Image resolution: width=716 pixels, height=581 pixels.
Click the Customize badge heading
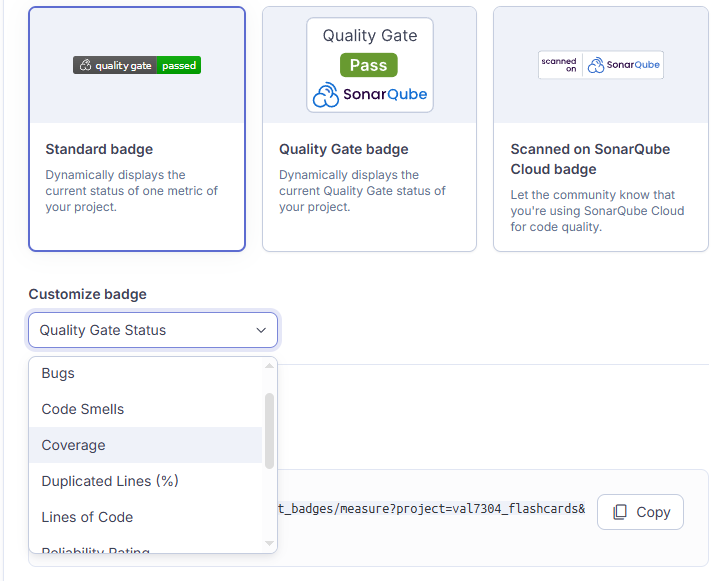pyautogui.click(x=88, y=294)
